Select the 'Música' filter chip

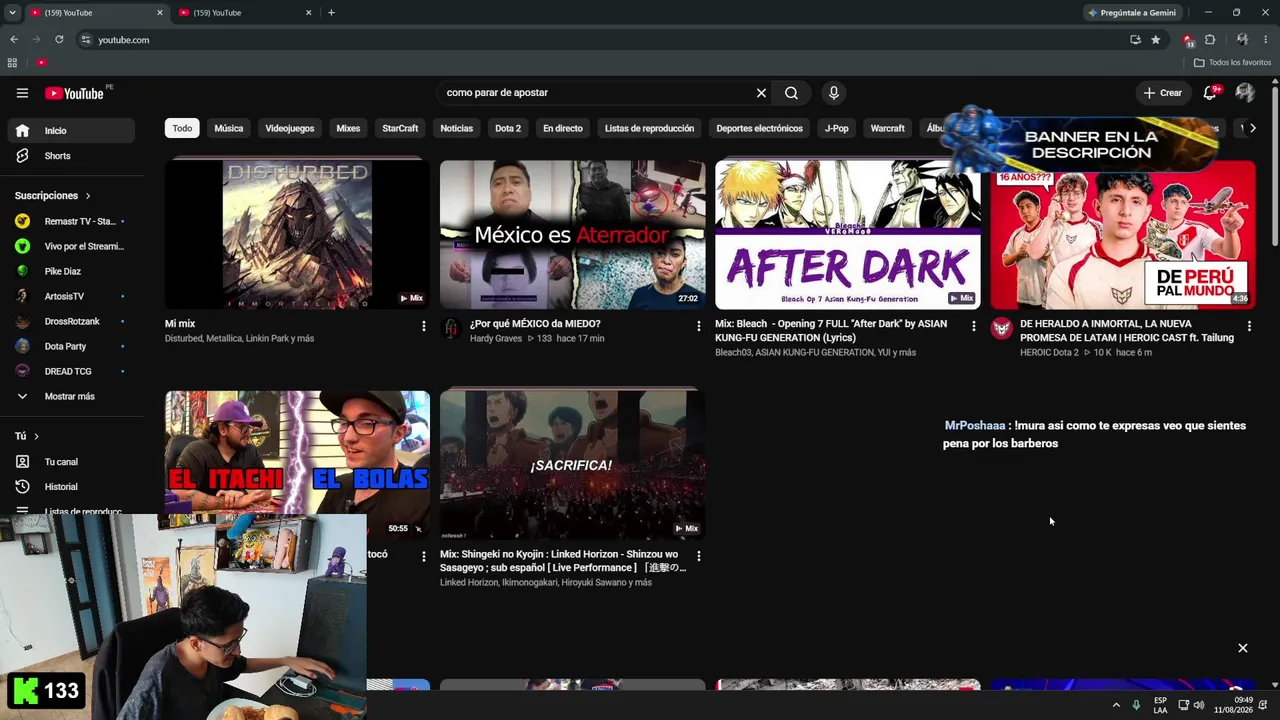click(229, 128)
